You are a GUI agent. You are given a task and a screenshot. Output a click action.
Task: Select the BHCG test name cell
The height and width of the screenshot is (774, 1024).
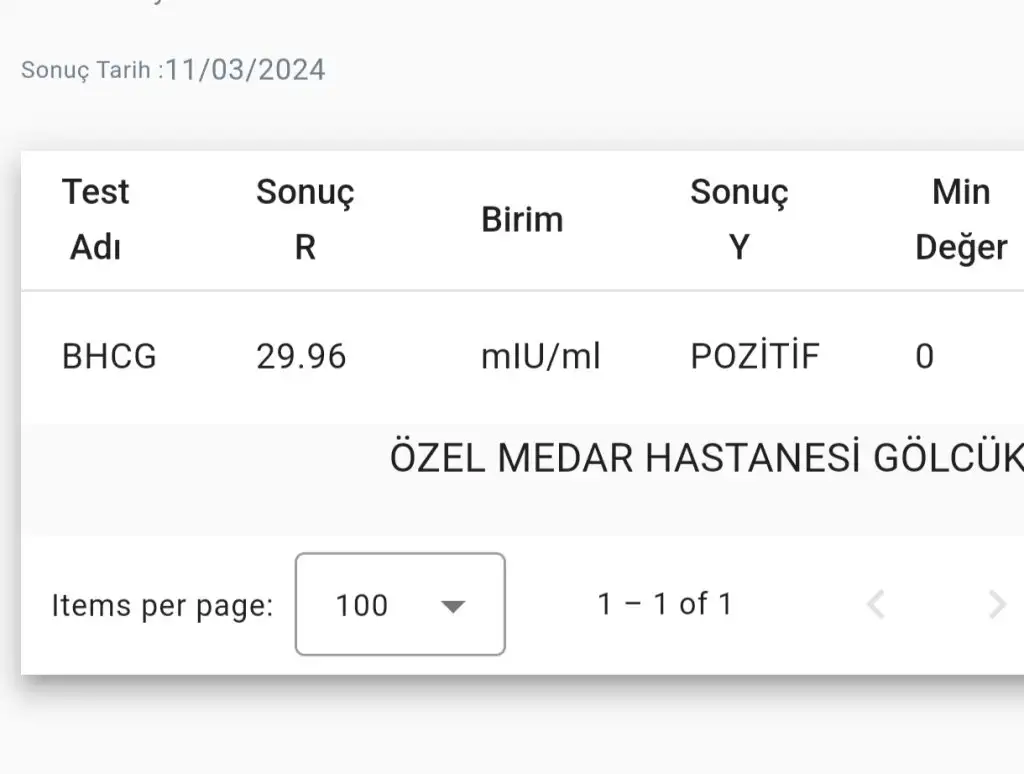109,357
